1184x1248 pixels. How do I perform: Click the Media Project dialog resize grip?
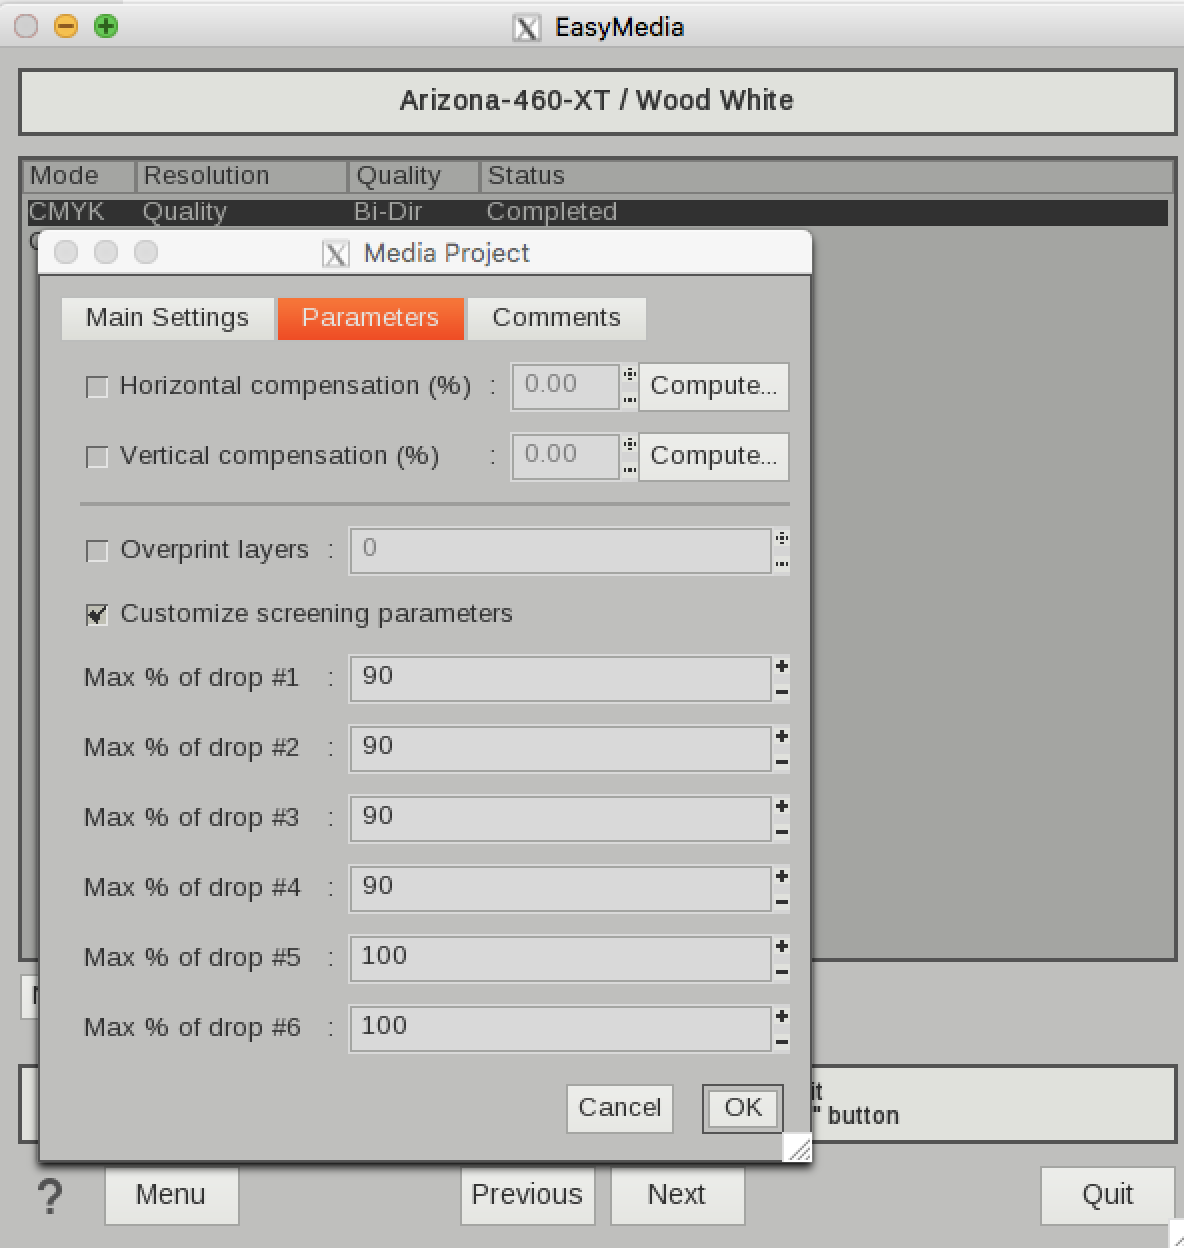(798, 1149)
